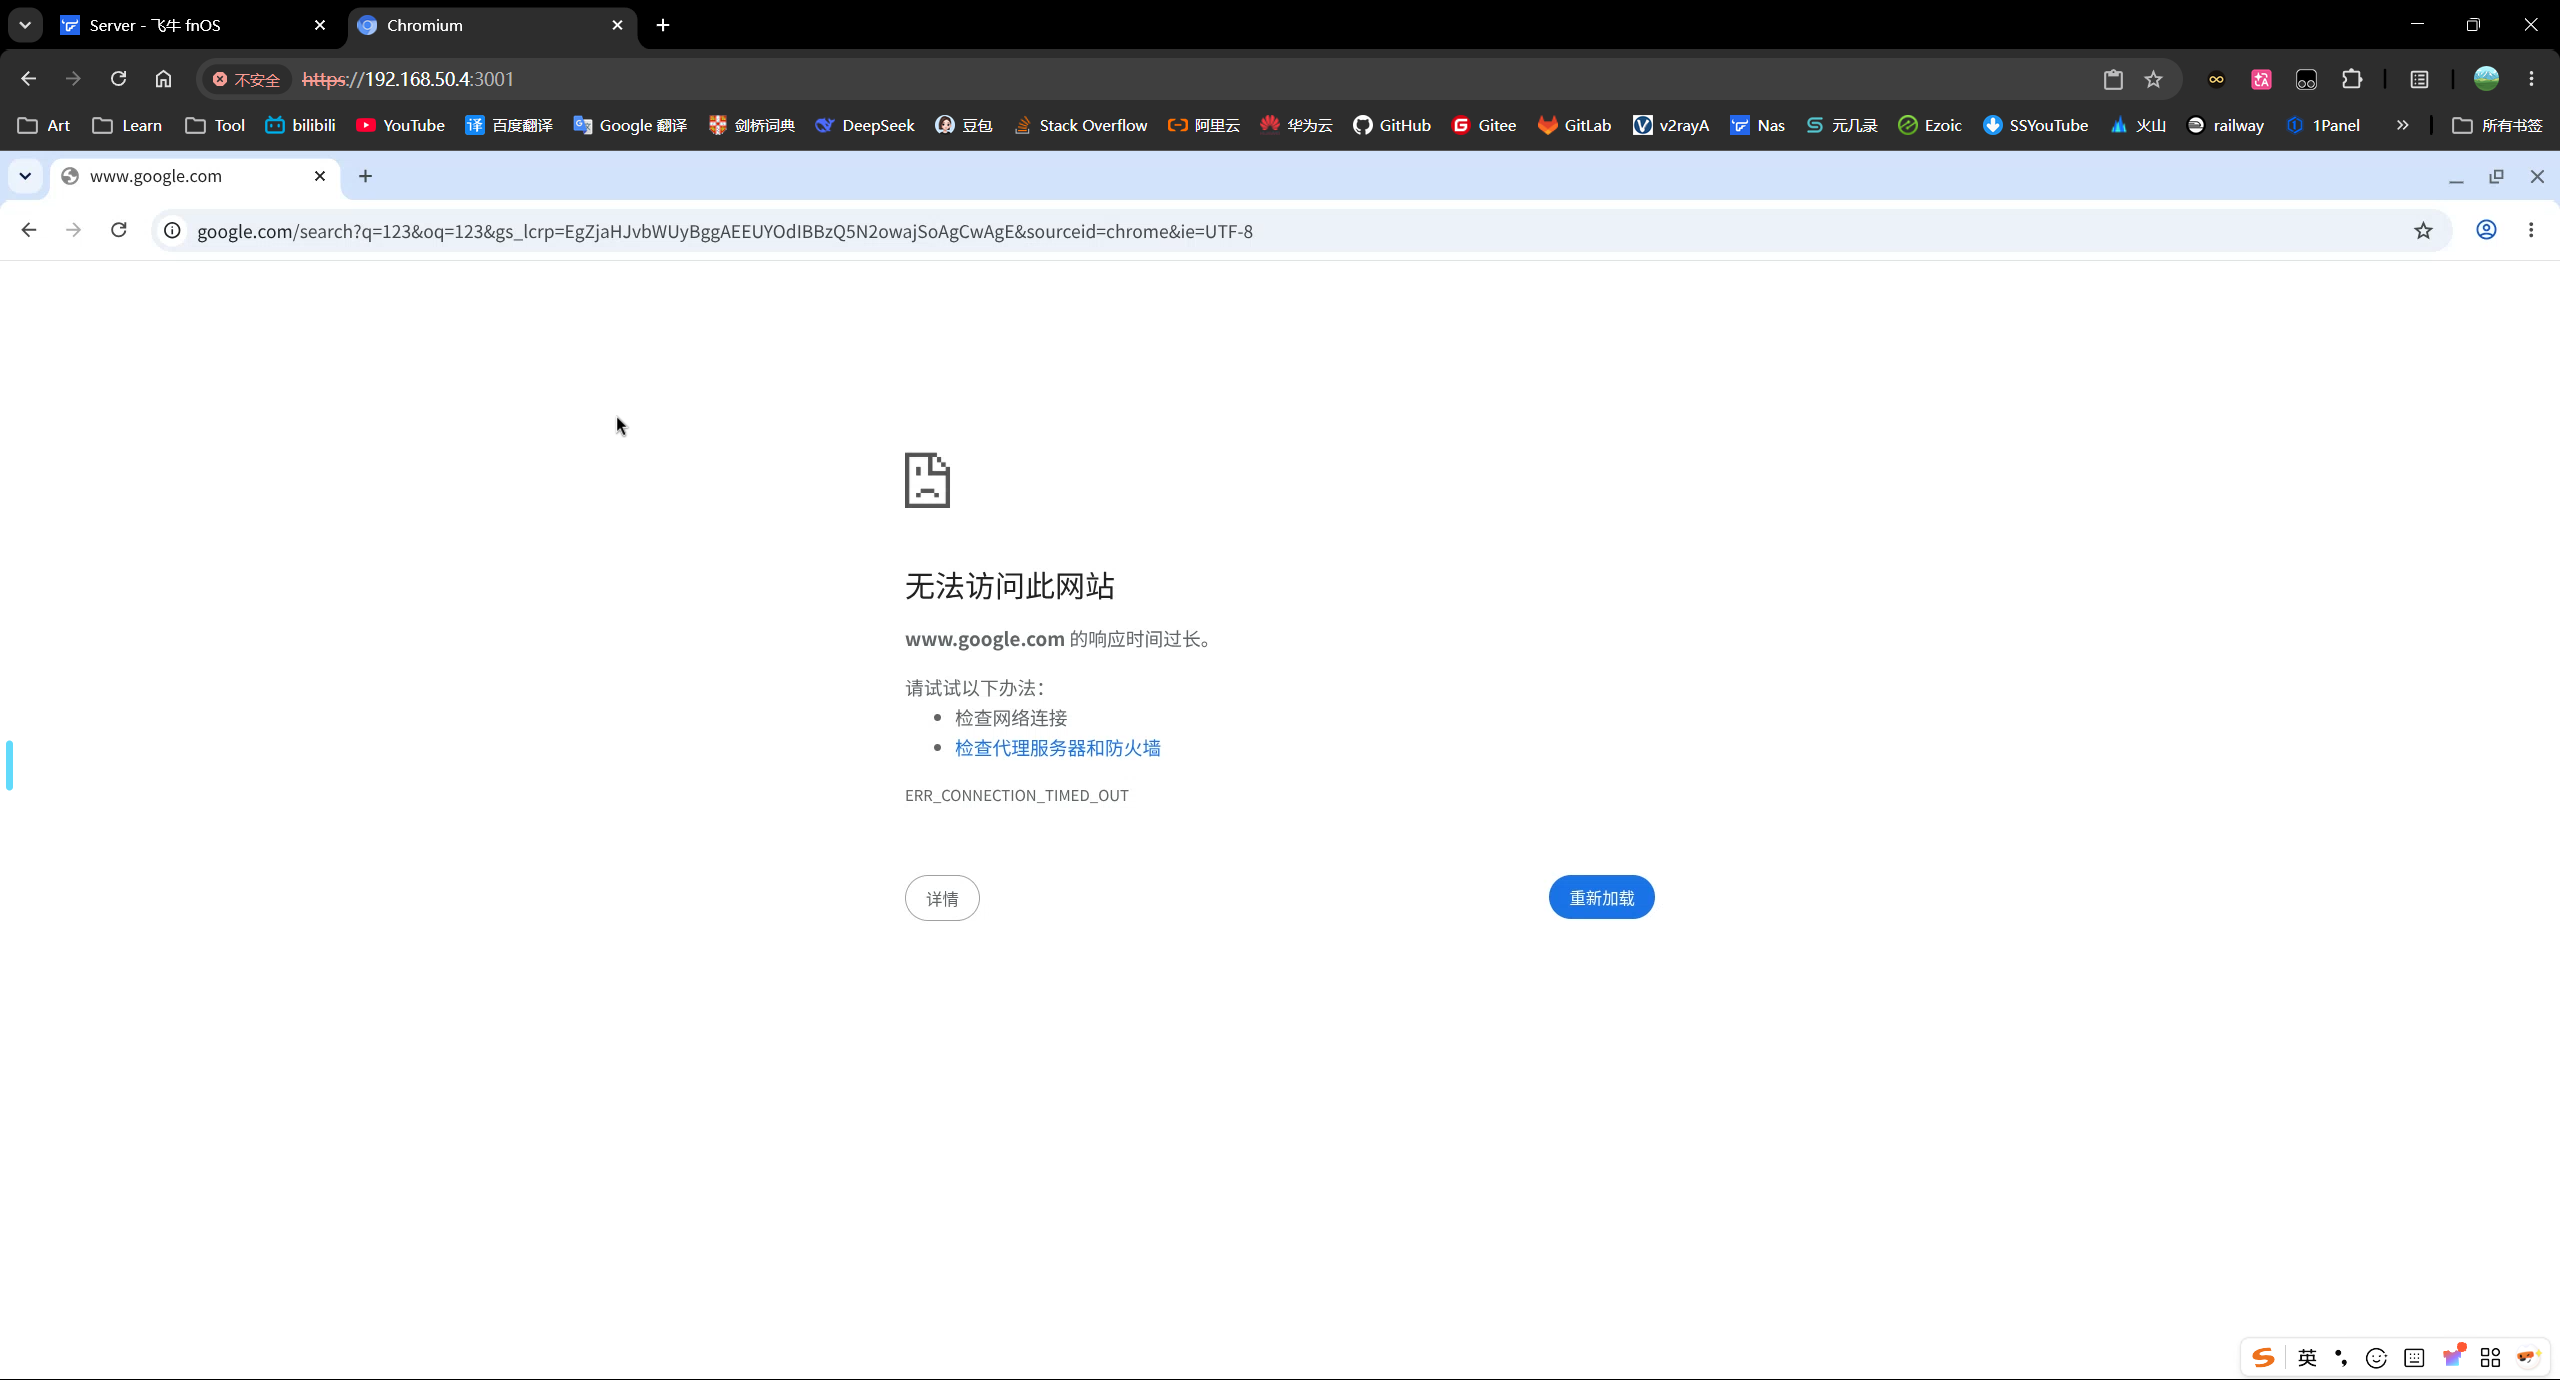
Task: Open the extensions puzzle icon
Action: [x=2352, y=79]
